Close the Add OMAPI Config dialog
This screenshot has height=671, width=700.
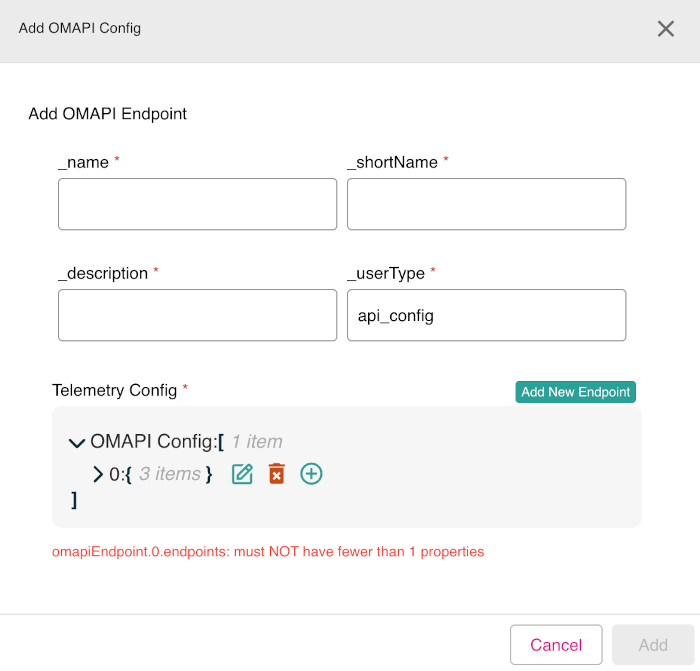(x=666, y=29)
